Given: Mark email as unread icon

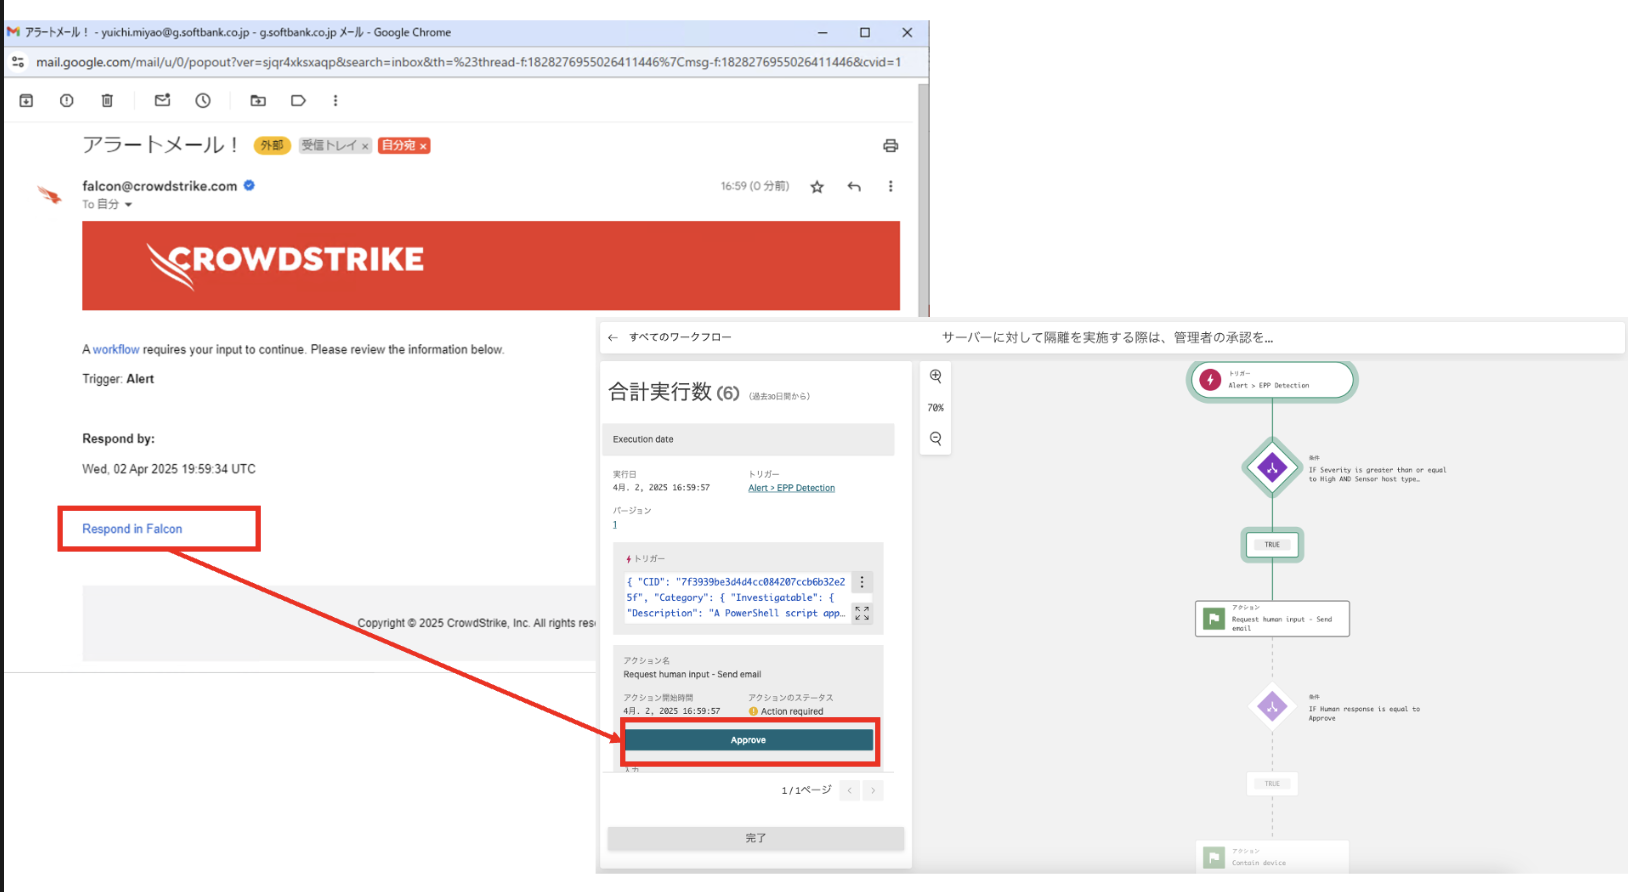Looking at the screenshot, I should pos(162,100).
